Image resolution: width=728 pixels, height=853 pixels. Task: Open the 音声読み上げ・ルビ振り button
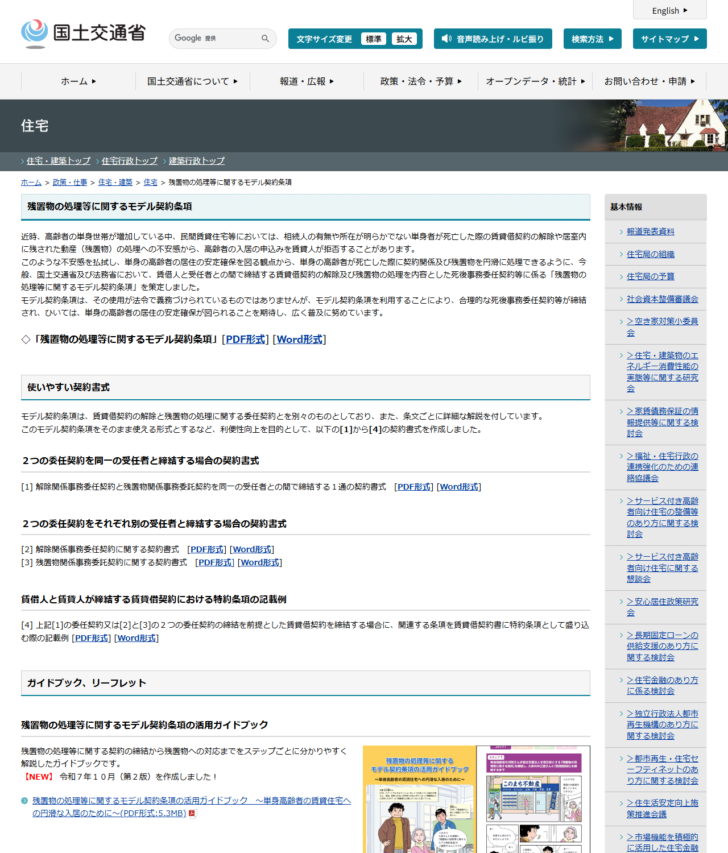click(x=493, y=39)
